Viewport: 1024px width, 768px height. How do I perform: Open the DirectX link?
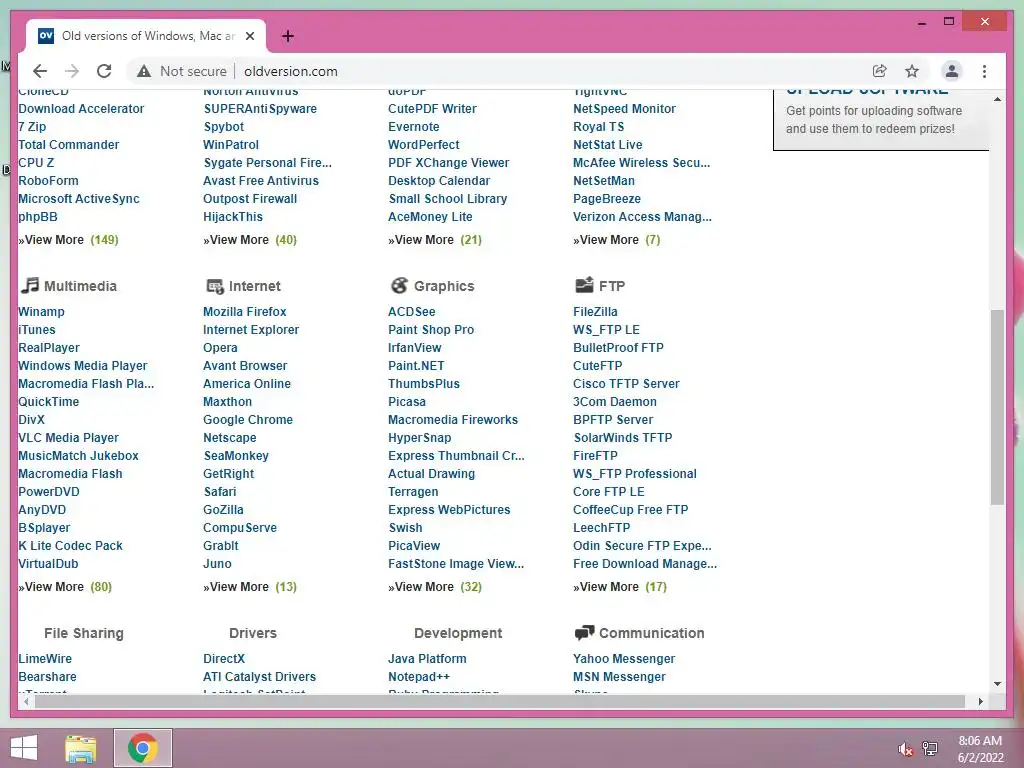223,658
